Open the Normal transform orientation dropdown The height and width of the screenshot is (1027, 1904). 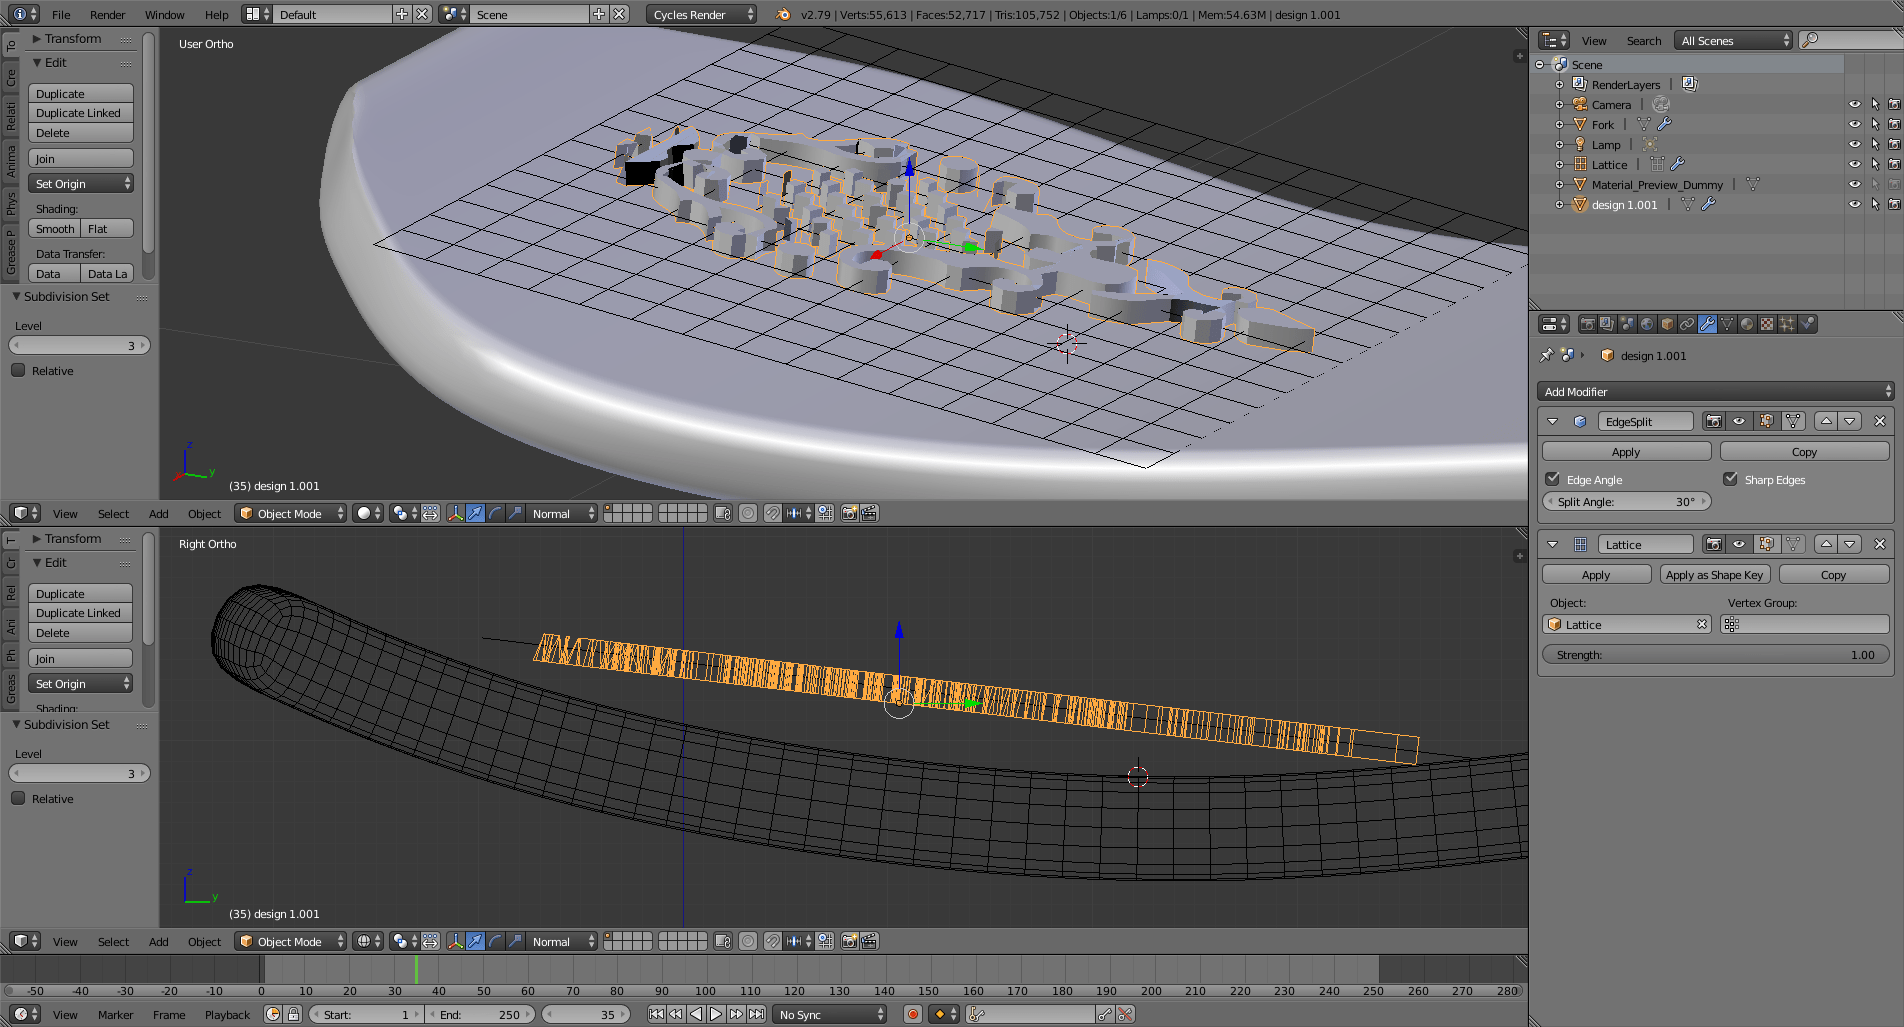tap(558, 513)
